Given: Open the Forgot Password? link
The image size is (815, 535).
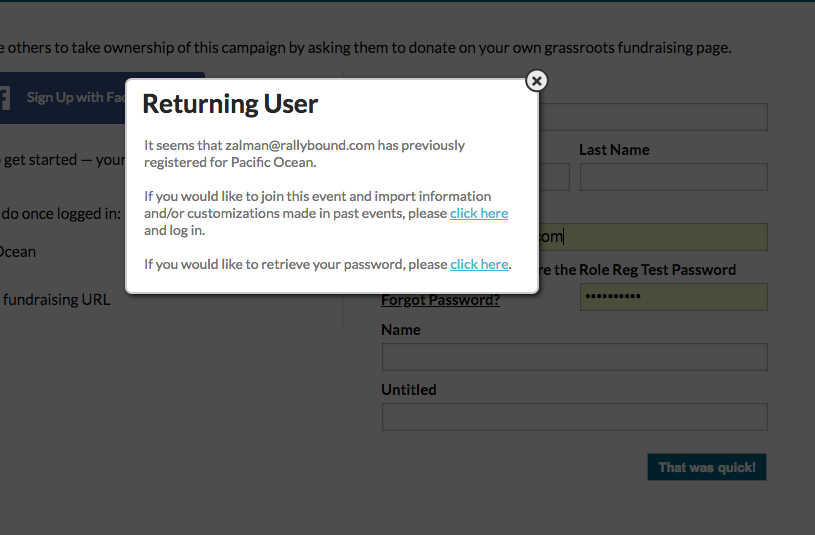Looking at the screenshot, I should pos(440,300).
